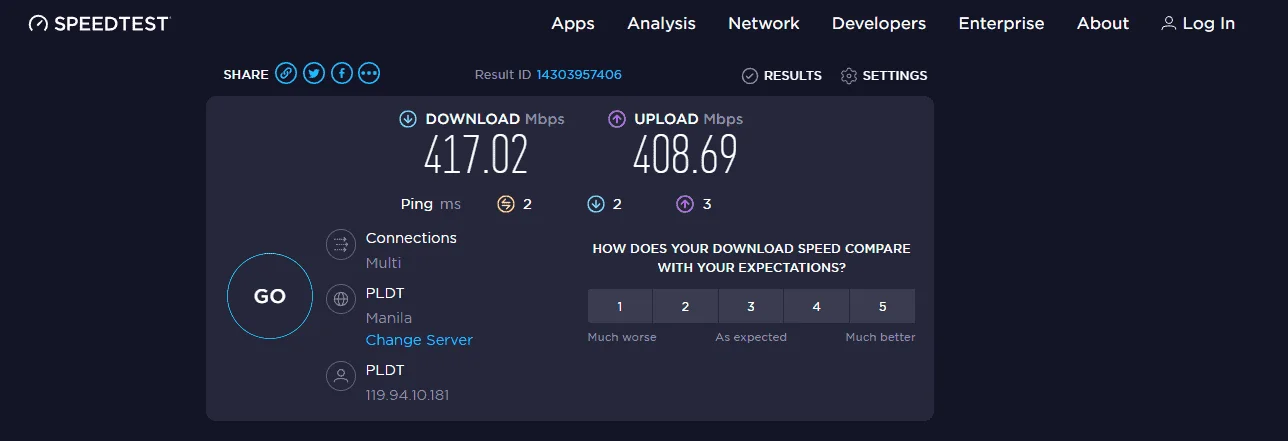Click the download arrow icon beside DOWNLOAD
The height and width of the screenshot is (441, 1288).
point(408,119)
